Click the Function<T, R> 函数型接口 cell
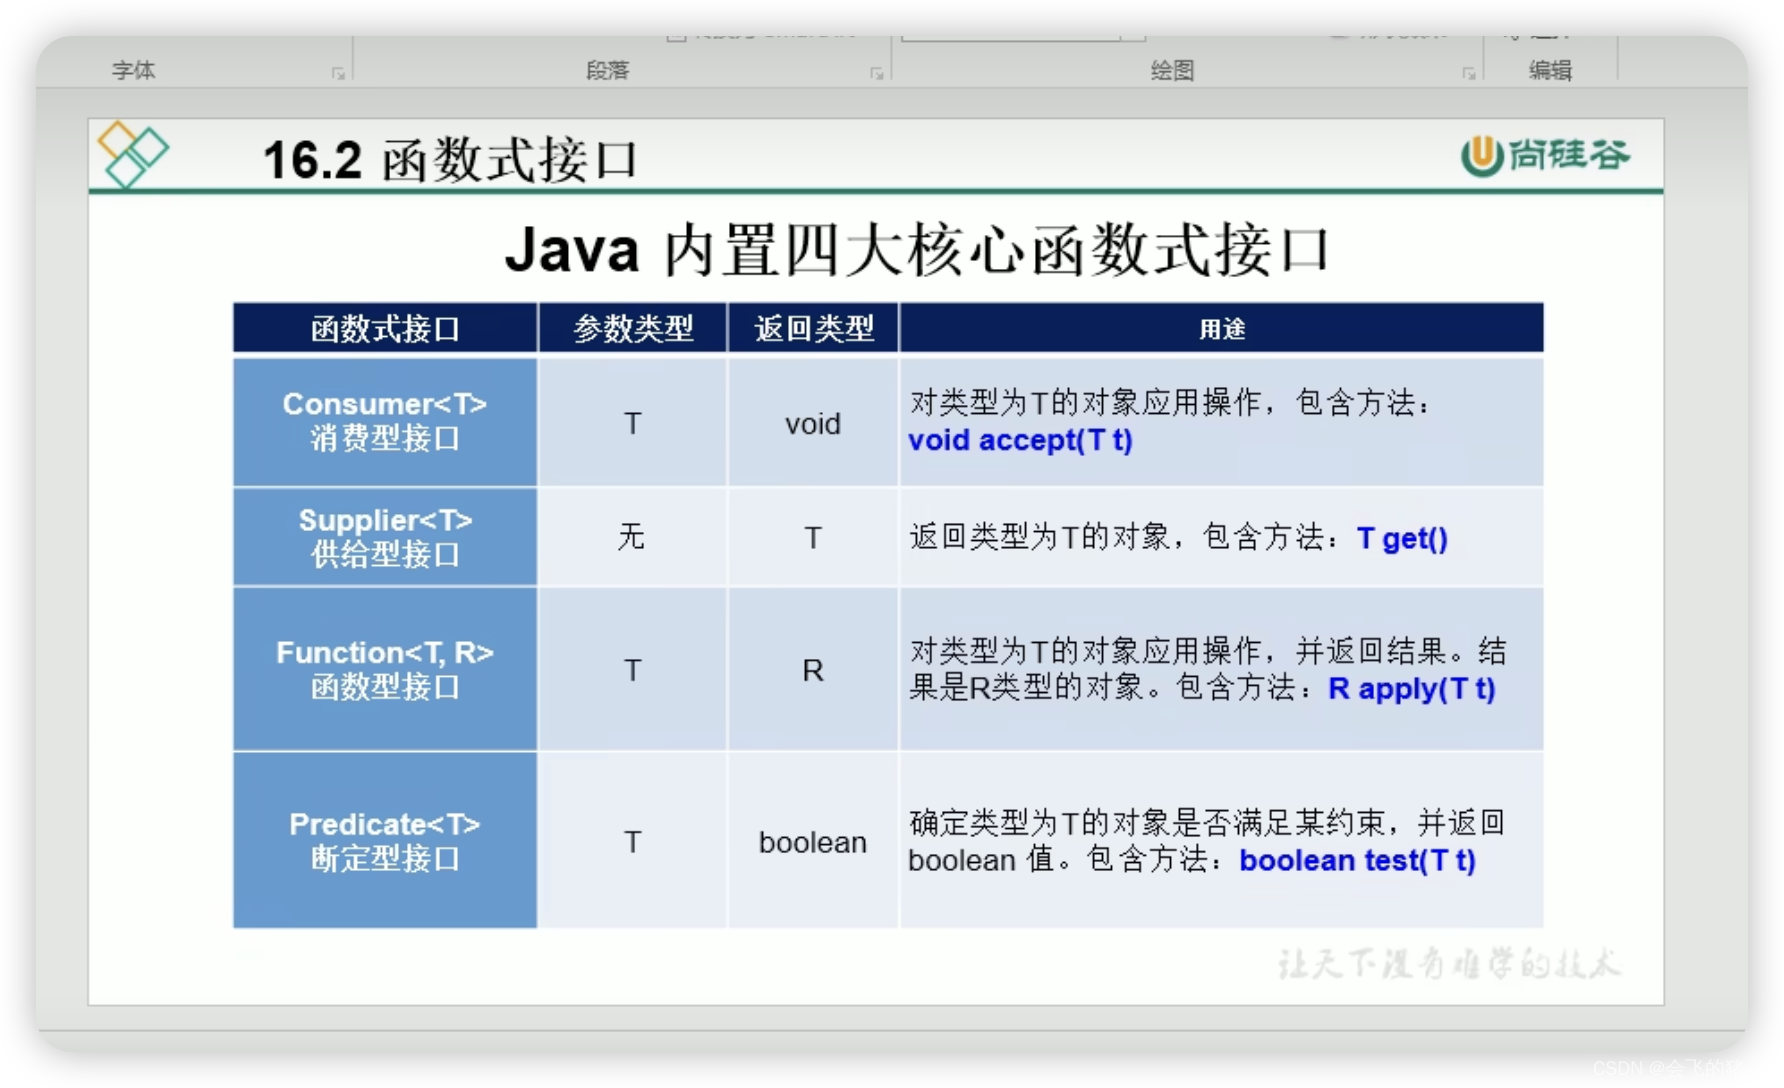 pos(385,669)
